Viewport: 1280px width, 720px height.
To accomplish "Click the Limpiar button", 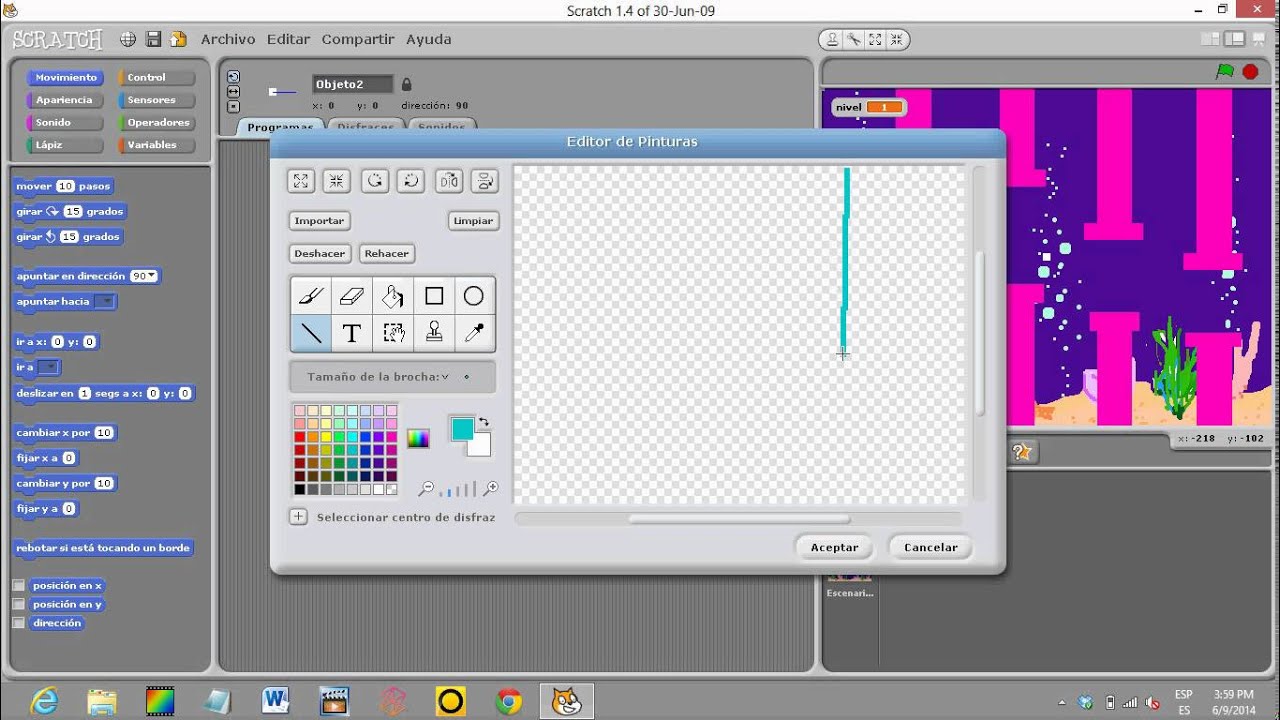I will point(473,221).
